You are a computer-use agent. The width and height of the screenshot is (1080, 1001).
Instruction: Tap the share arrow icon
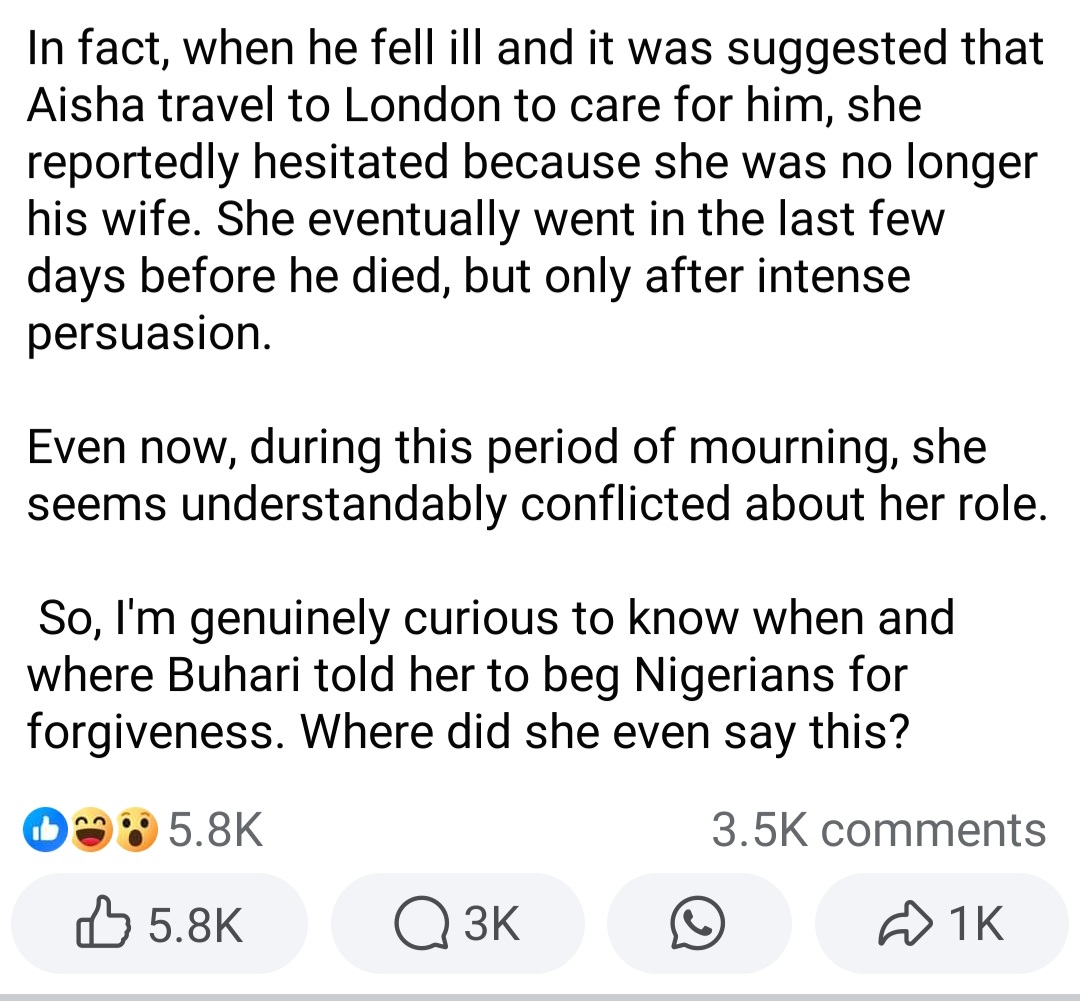pyautogui.click(x=905, y=923)
